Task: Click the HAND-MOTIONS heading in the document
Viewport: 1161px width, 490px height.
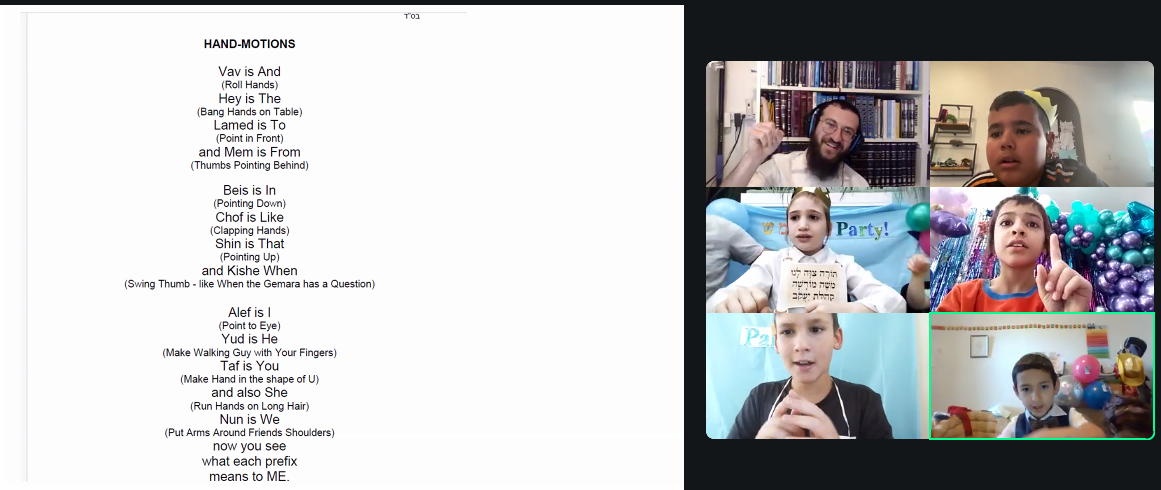Action: [249, 44]
